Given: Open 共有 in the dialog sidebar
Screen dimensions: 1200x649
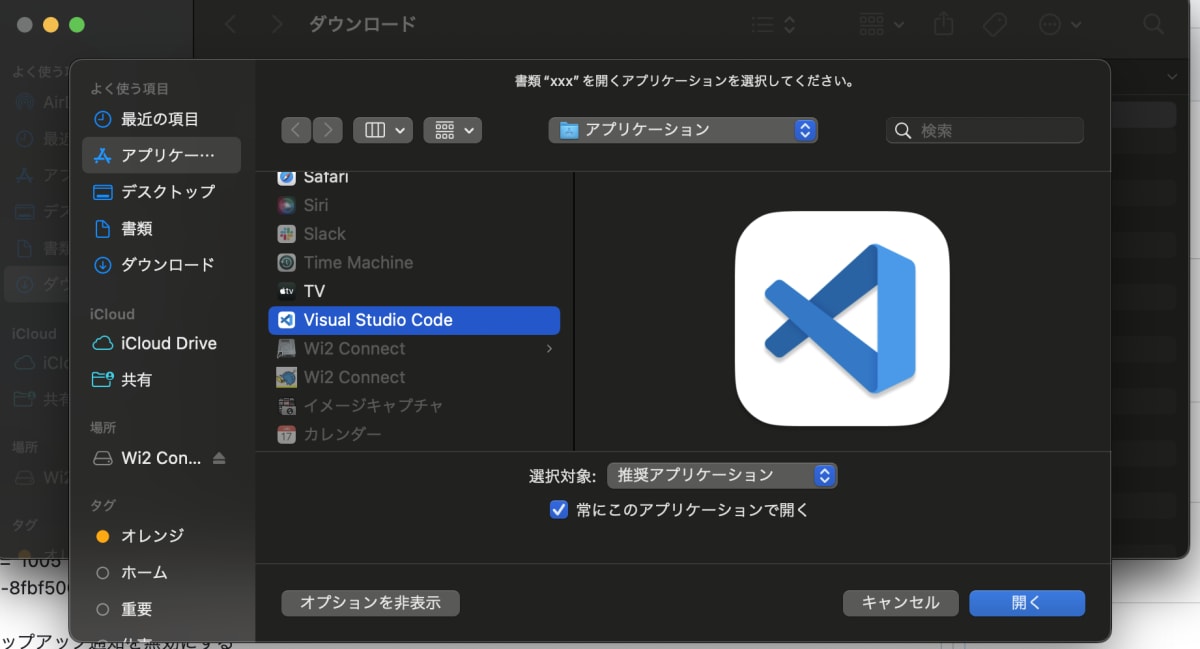Looking at the screenshot, I should click(x=161, y=380).
